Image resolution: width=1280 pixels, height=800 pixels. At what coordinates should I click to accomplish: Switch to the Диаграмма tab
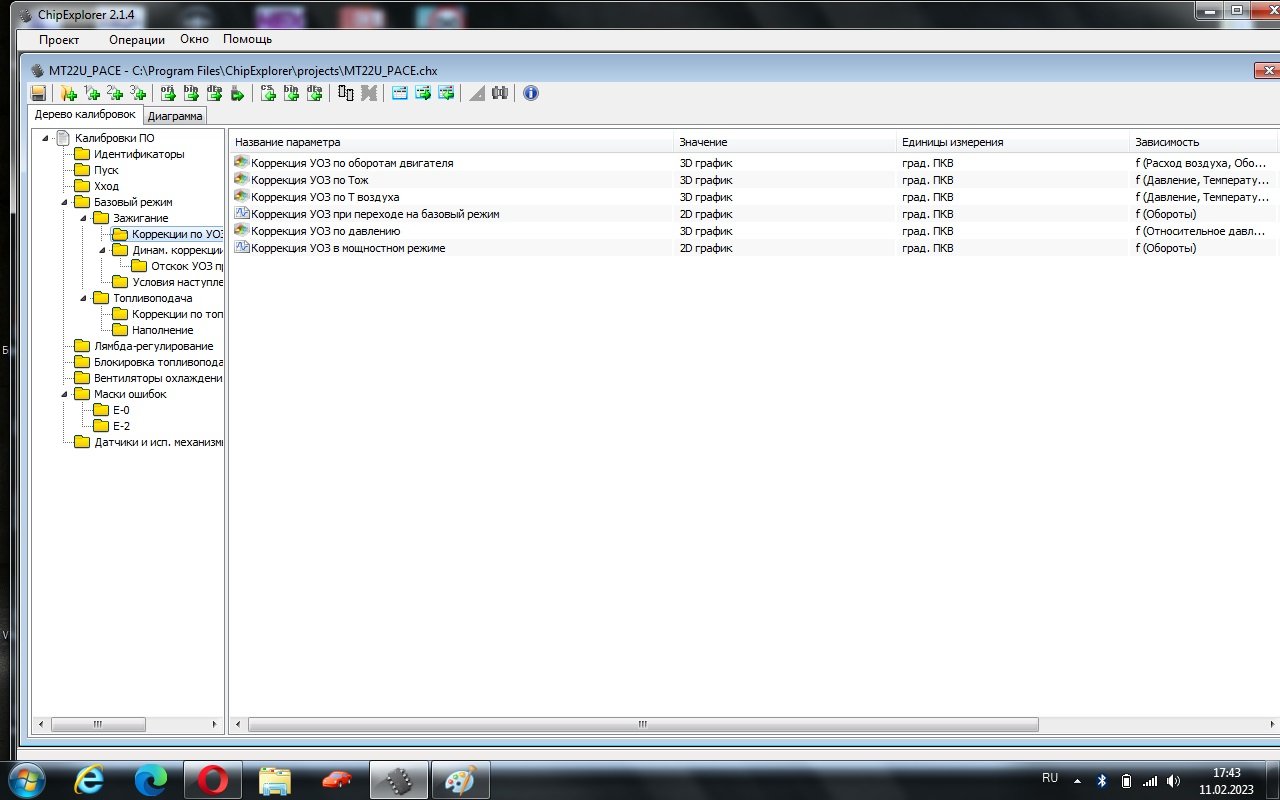(175, 116)
